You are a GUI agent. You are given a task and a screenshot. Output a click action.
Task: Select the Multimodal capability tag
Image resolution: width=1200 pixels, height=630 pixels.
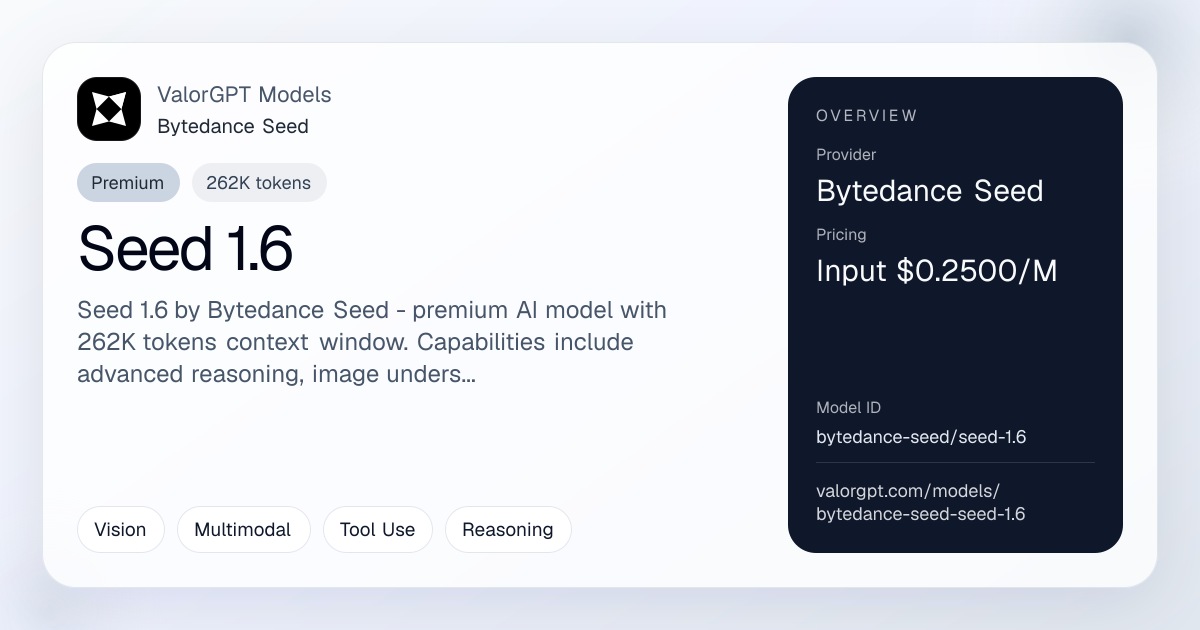pos(243,530)
